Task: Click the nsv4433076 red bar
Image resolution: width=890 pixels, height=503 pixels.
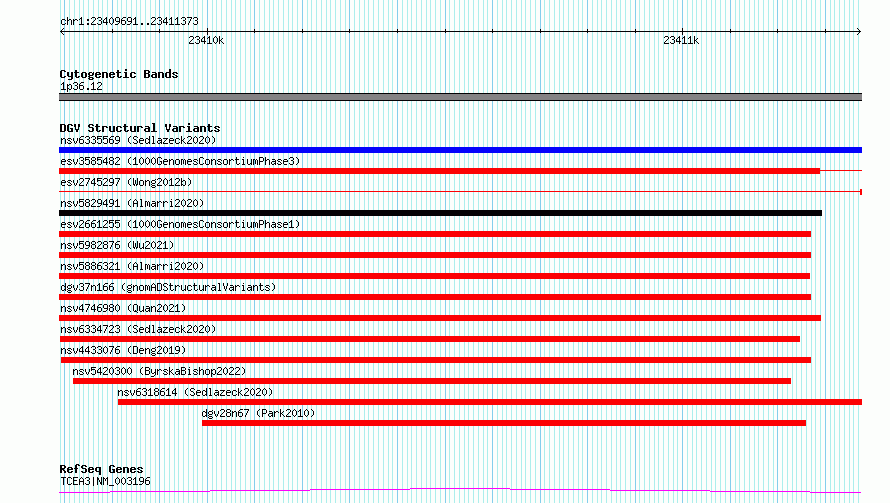Action: (436, 360)
